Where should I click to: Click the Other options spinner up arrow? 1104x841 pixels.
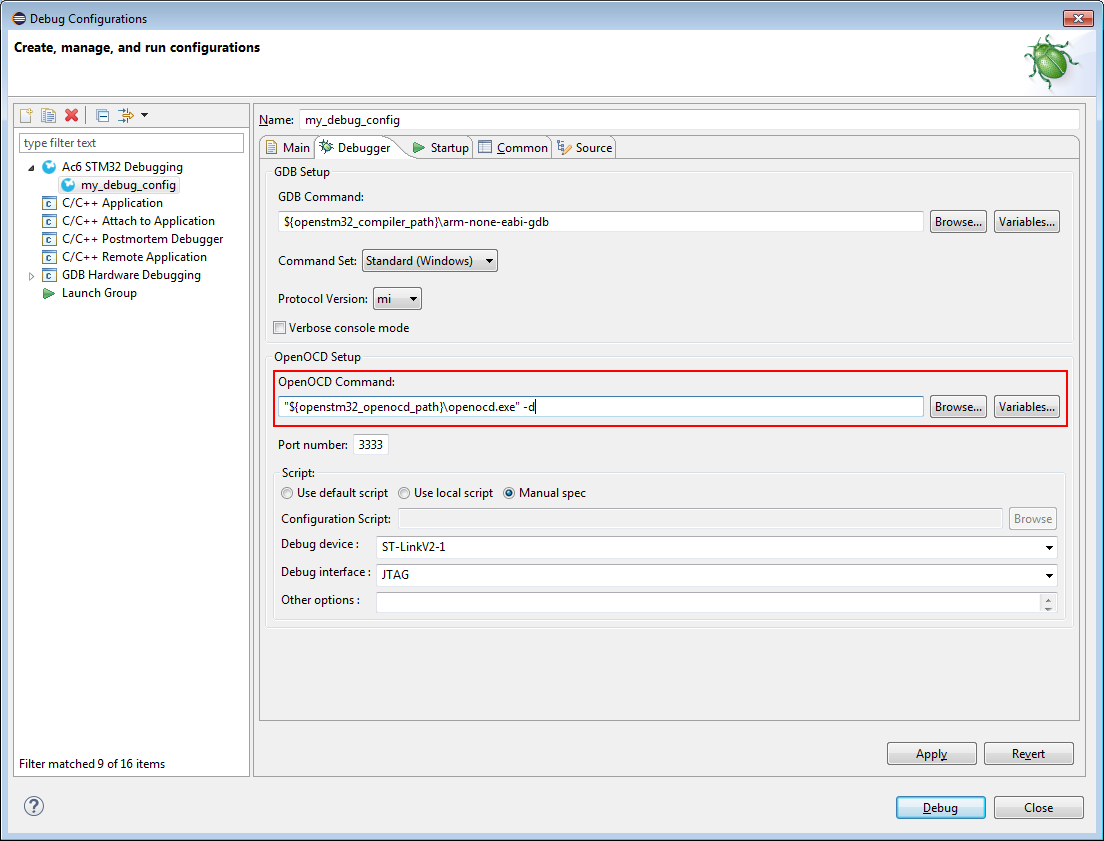tap(1047, 598)
